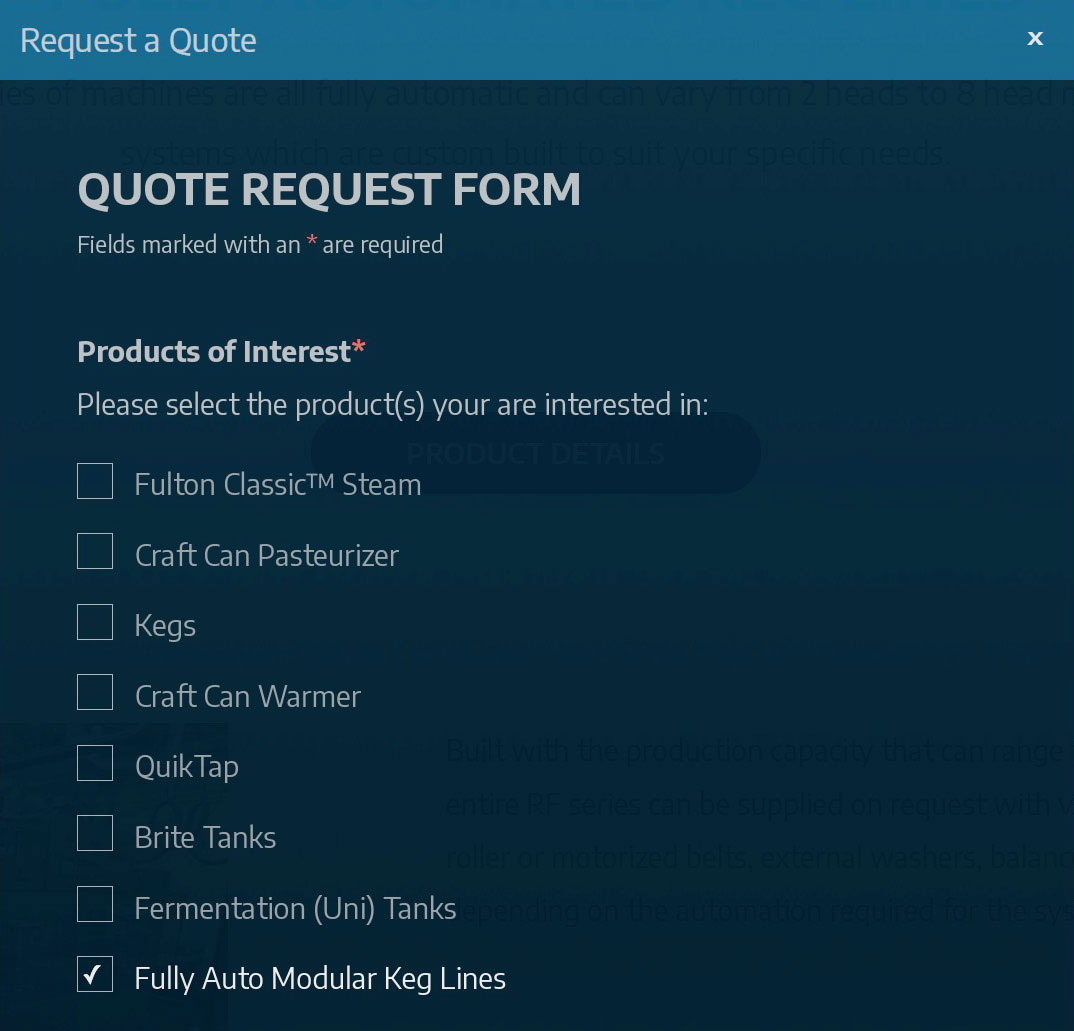This screenshot has height=1031, width=1074.
Task: Click the 'Fulton Classic™ Steam' label text
Action: tap(277, 485)
